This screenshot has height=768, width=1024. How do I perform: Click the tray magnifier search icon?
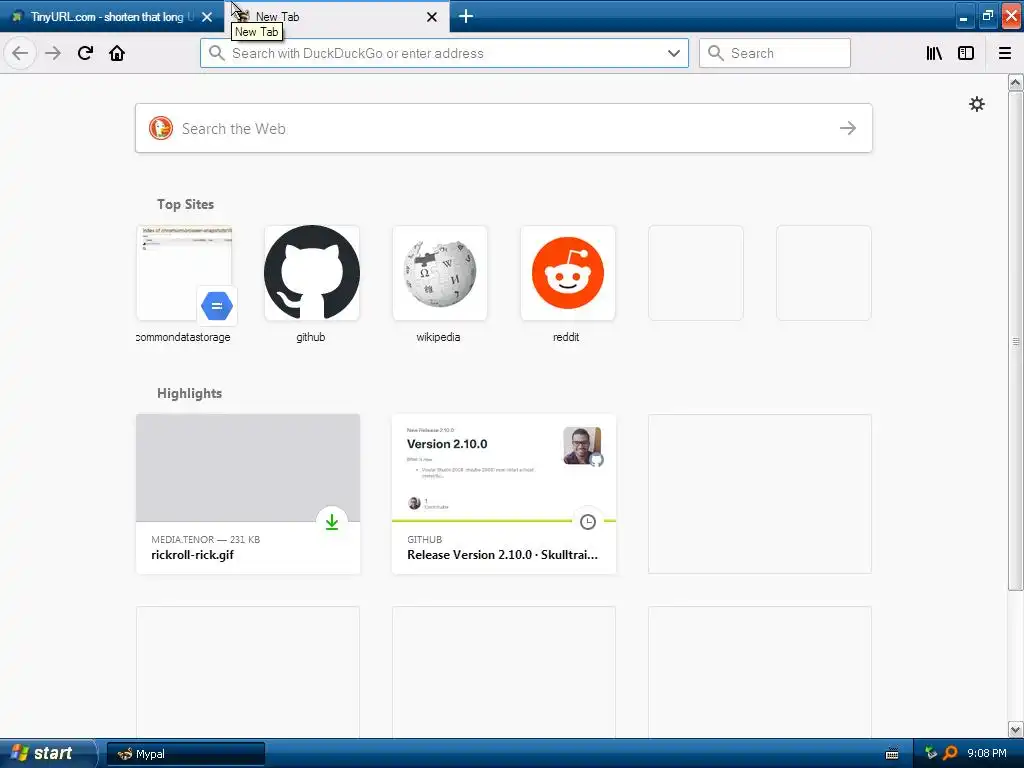click(x=950, y=753)
